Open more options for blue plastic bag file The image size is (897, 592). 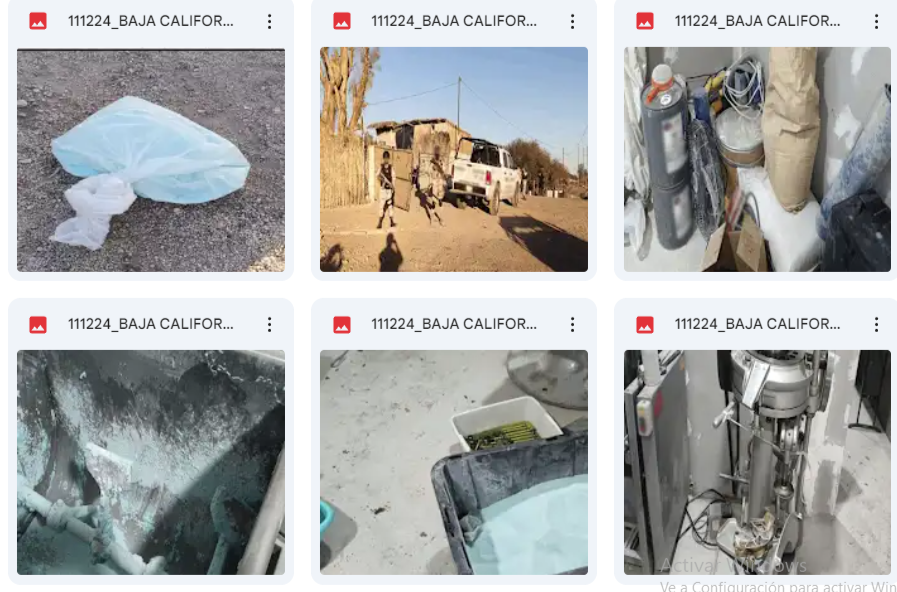[269, 22]
